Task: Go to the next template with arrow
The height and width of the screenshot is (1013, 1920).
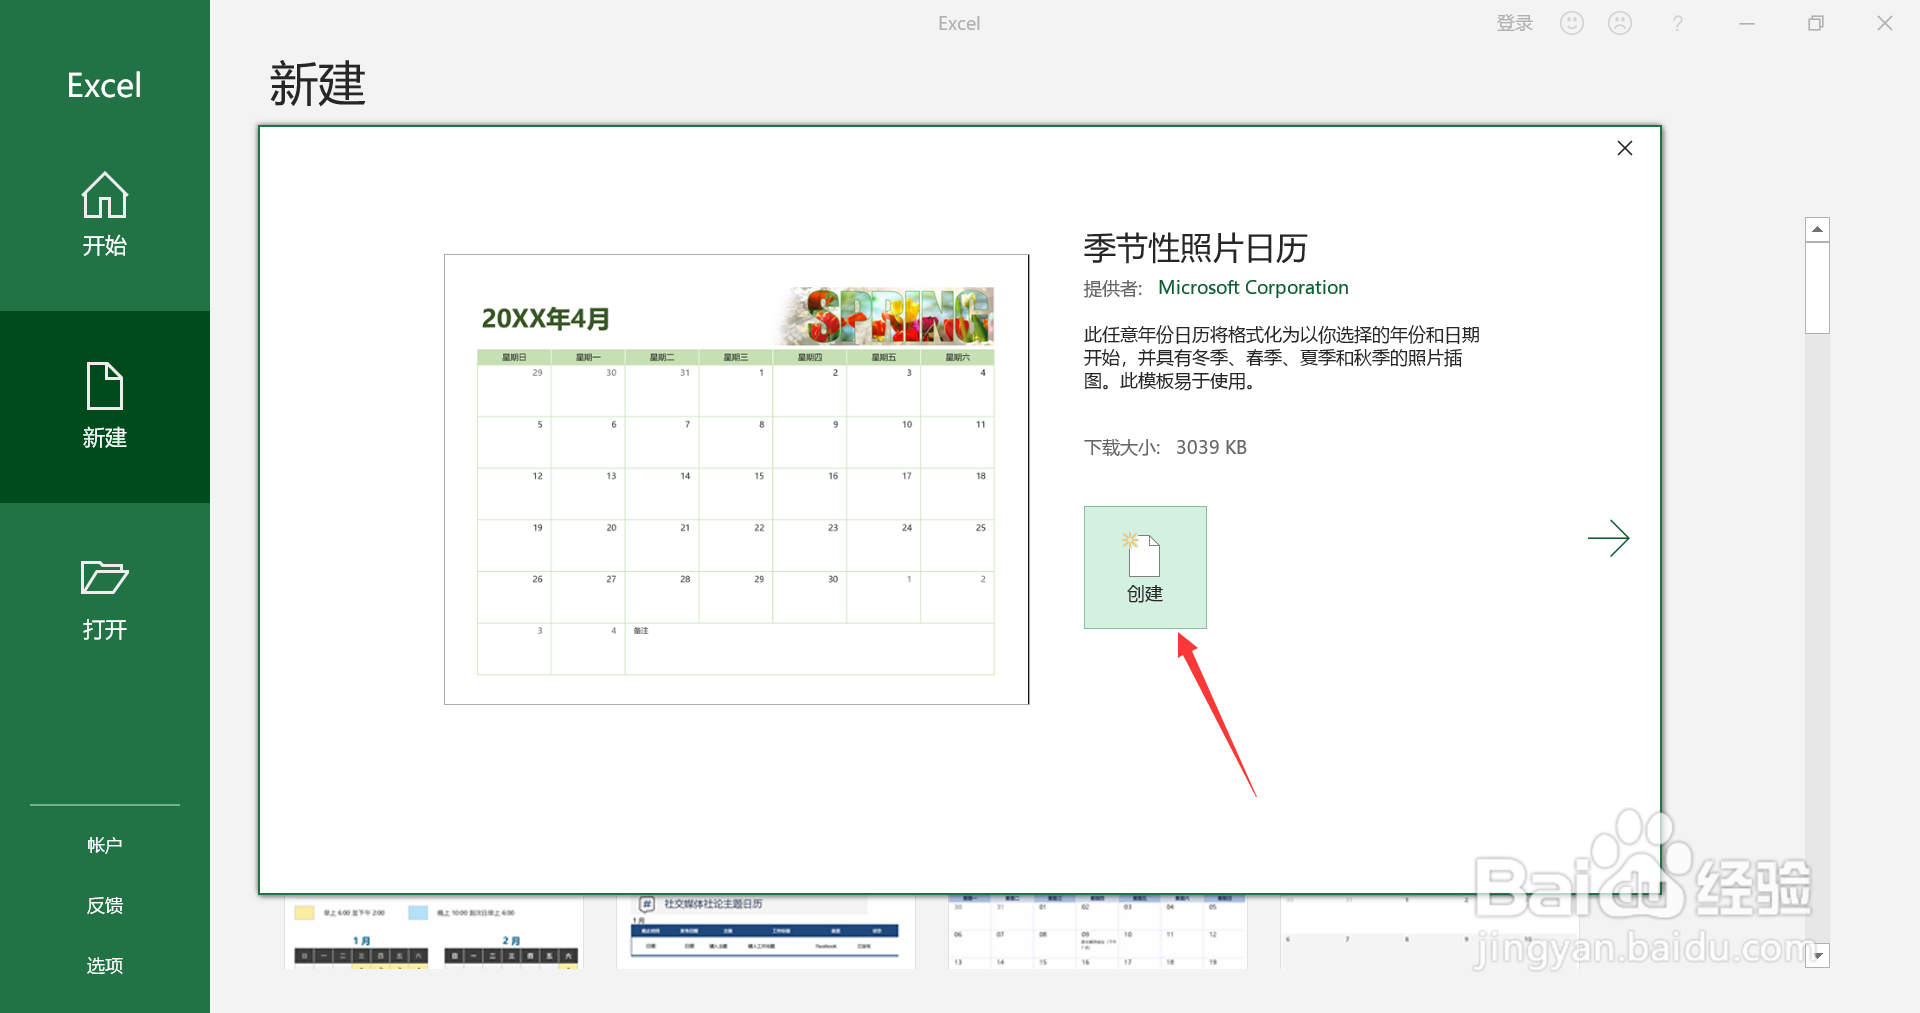Action: pos(1608,538)
